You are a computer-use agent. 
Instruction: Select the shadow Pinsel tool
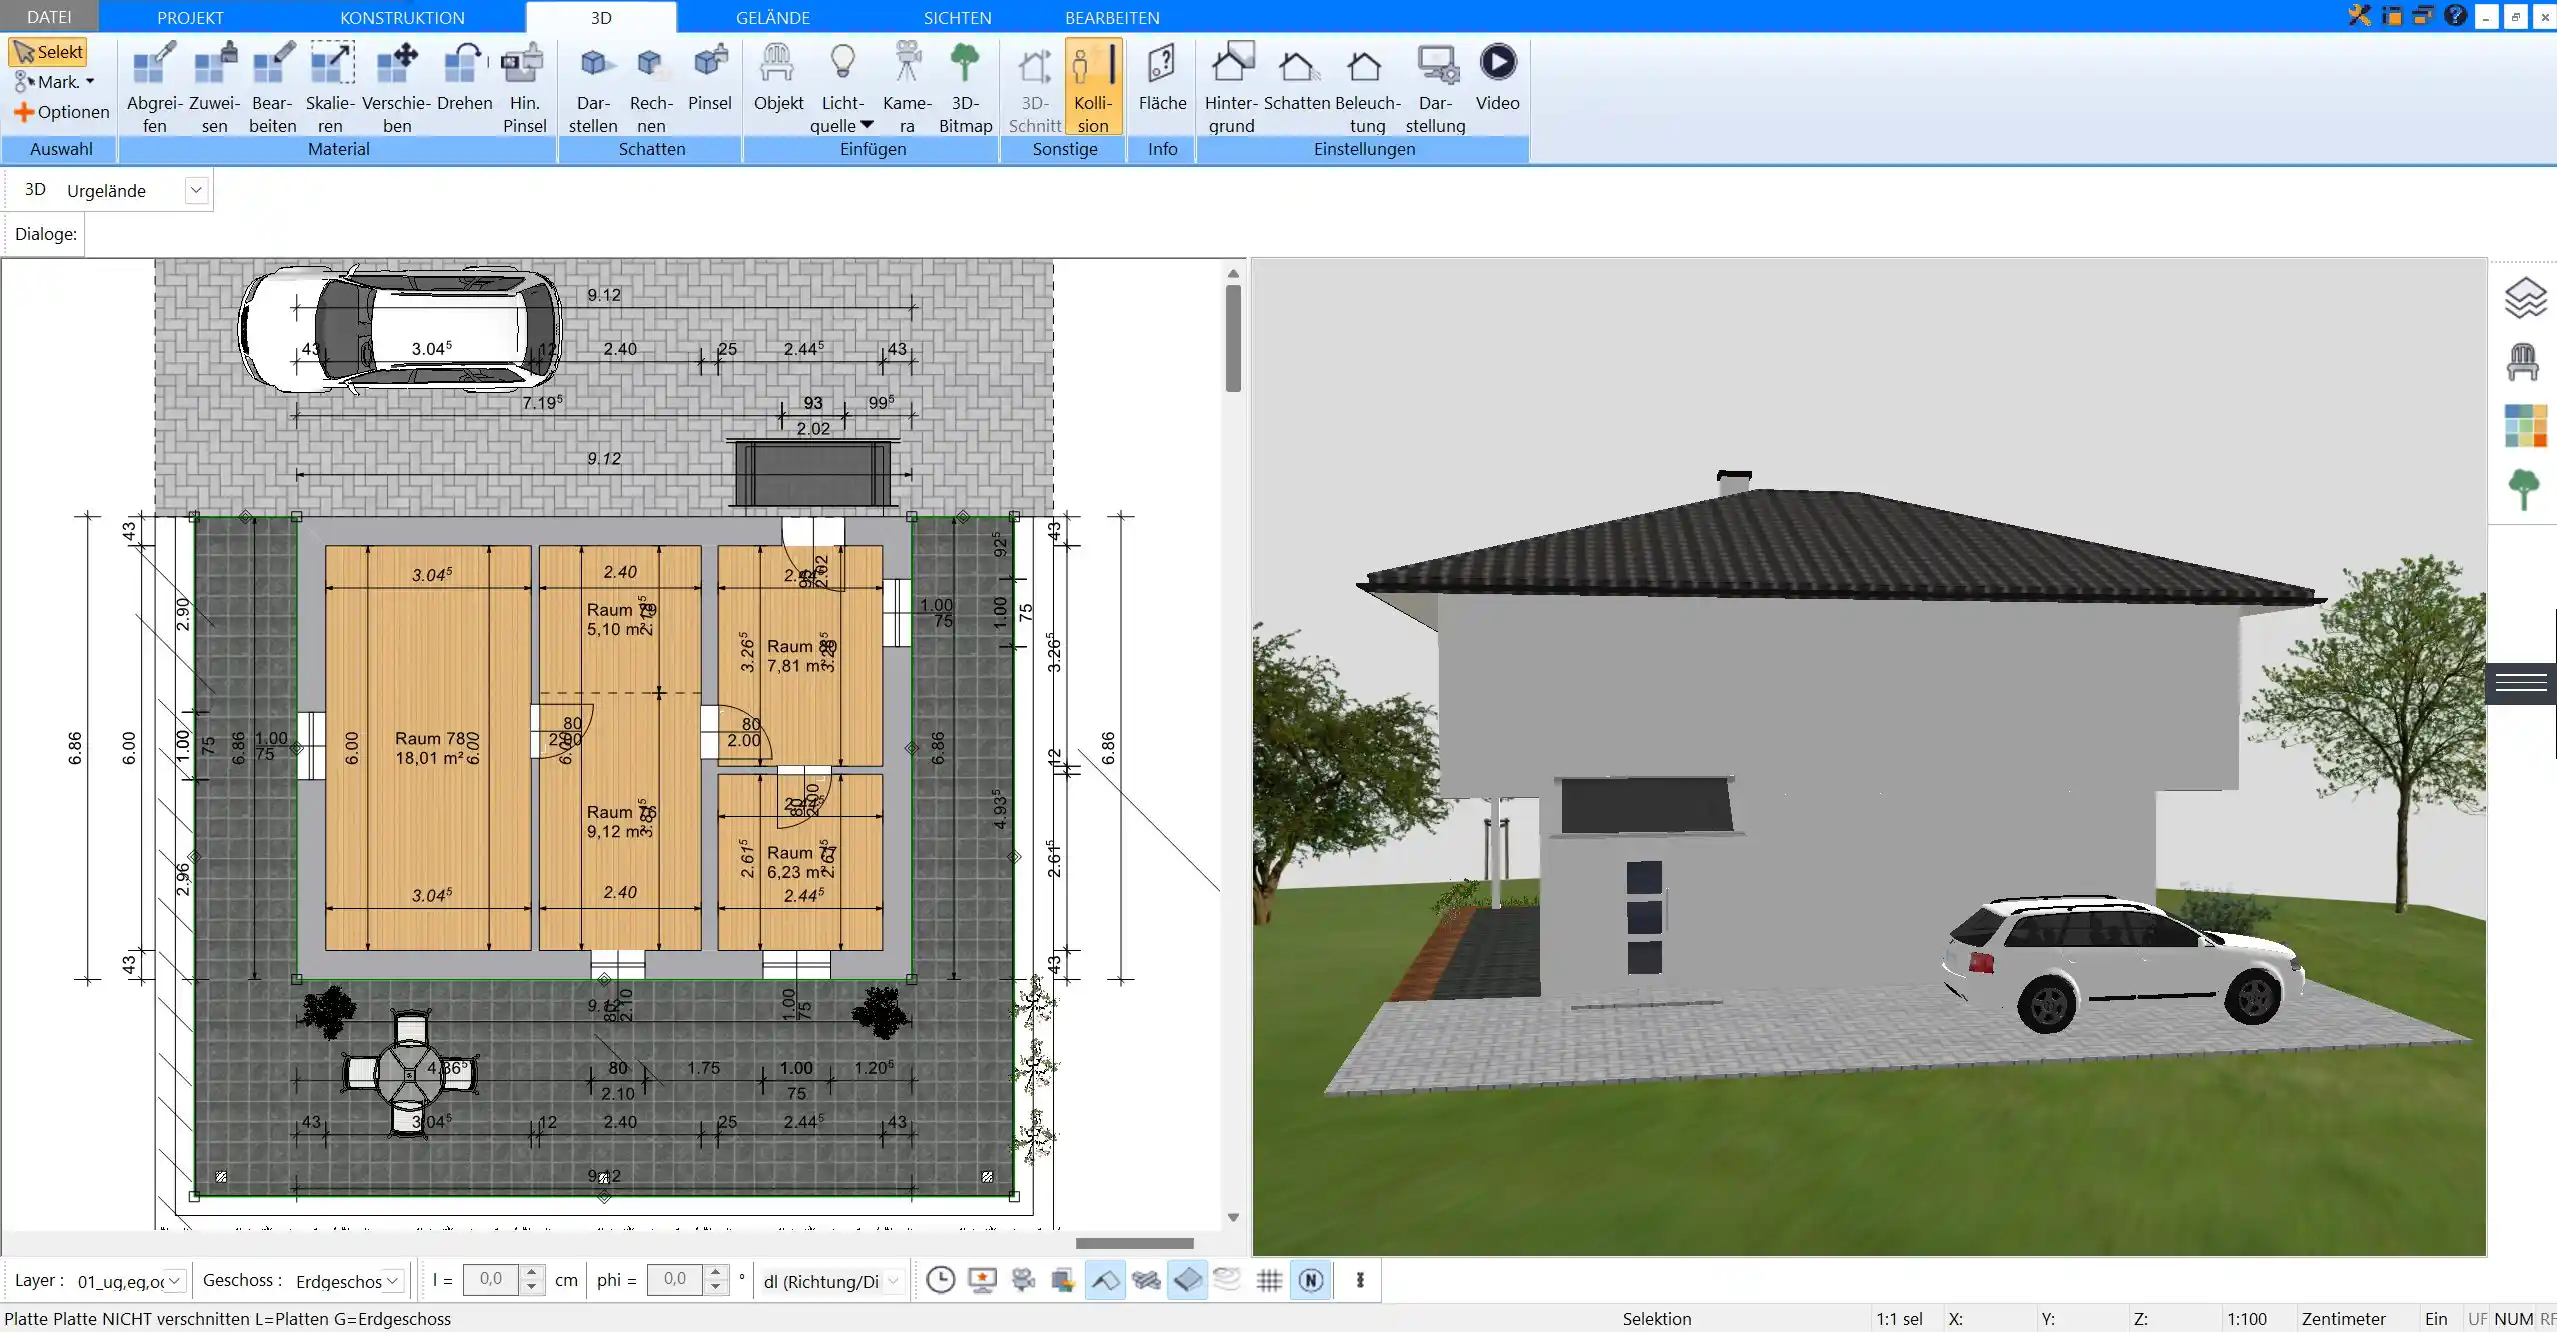click(710, 77)
